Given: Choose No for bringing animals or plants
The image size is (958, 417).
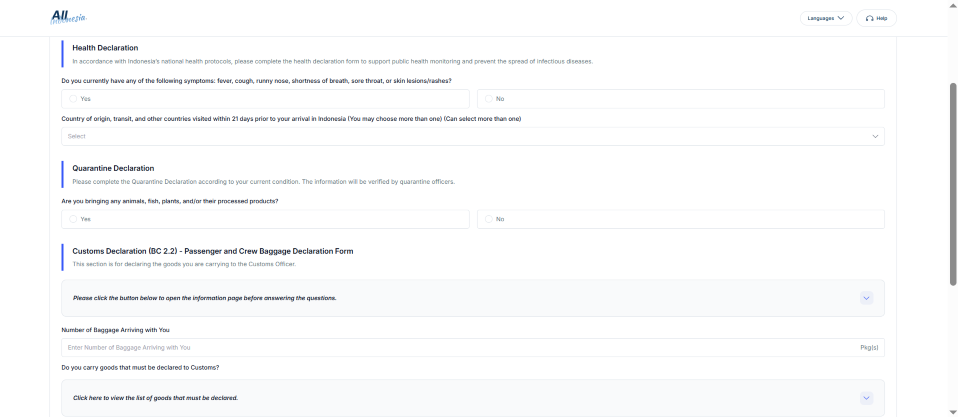Looking at the screenshot, I should click(487, 219).
